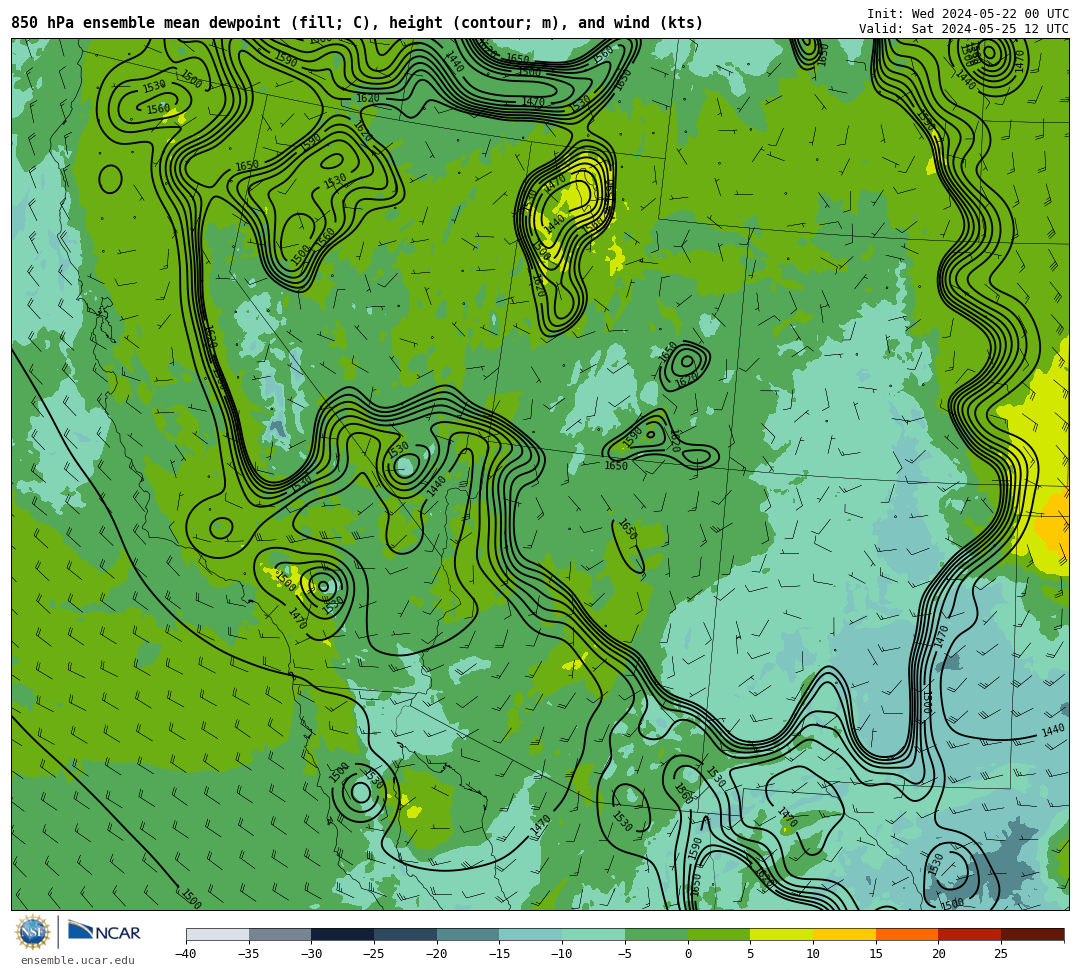Click the 1440 contour label near the map's southeast edge

(1052, 731)
